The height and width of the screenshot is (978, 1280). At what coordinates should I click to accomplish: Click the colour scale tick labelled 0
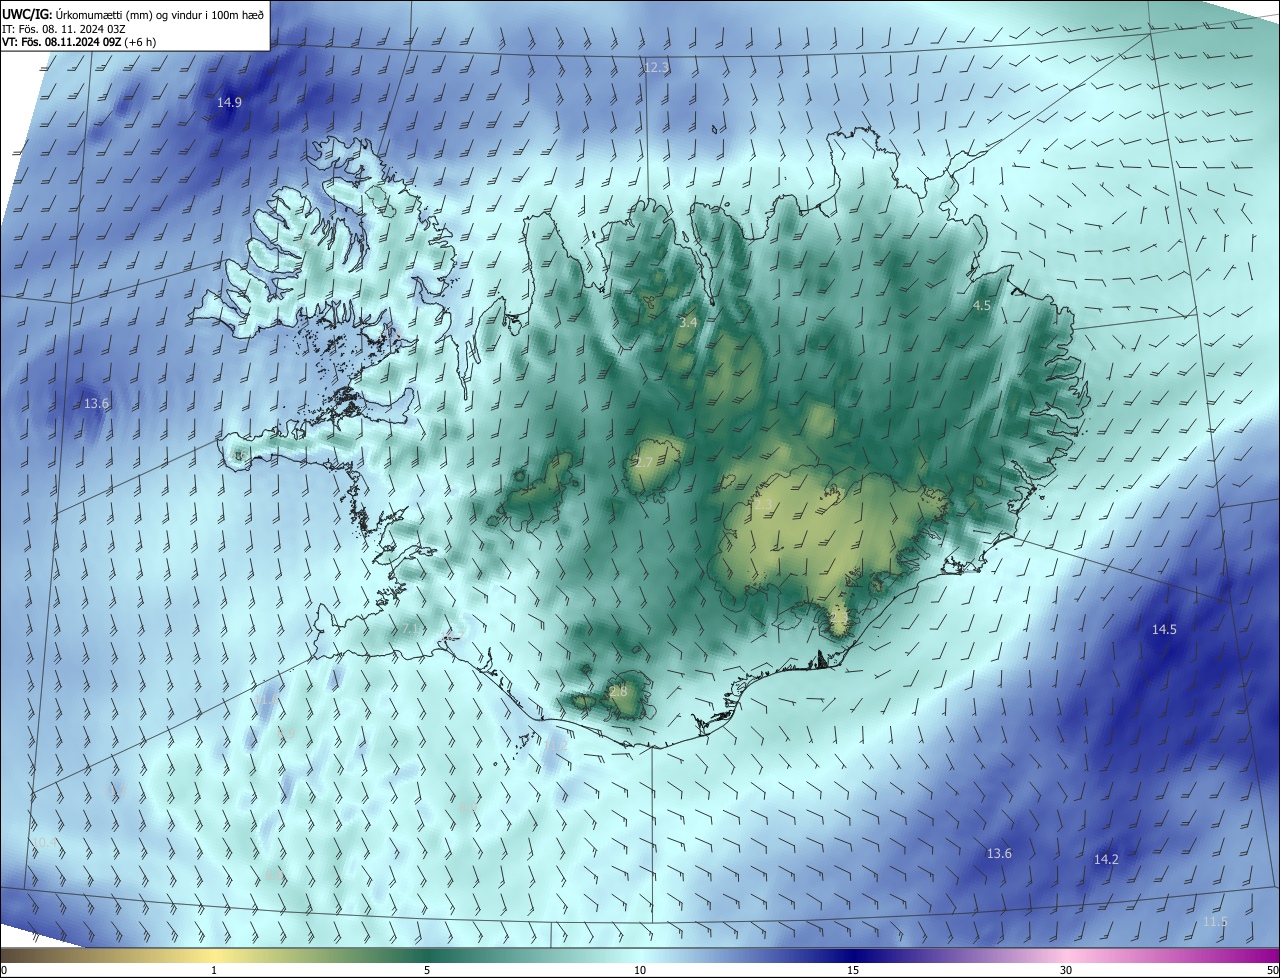pos(3,971)
